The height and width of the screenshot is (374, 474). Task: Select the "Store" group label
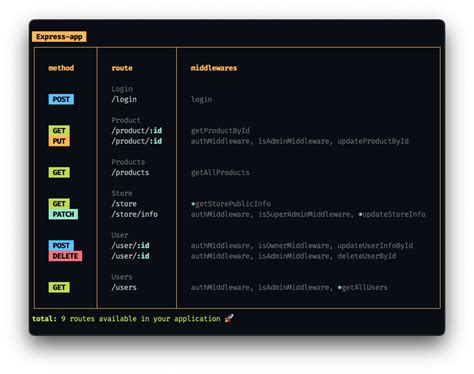pos(122,193)
